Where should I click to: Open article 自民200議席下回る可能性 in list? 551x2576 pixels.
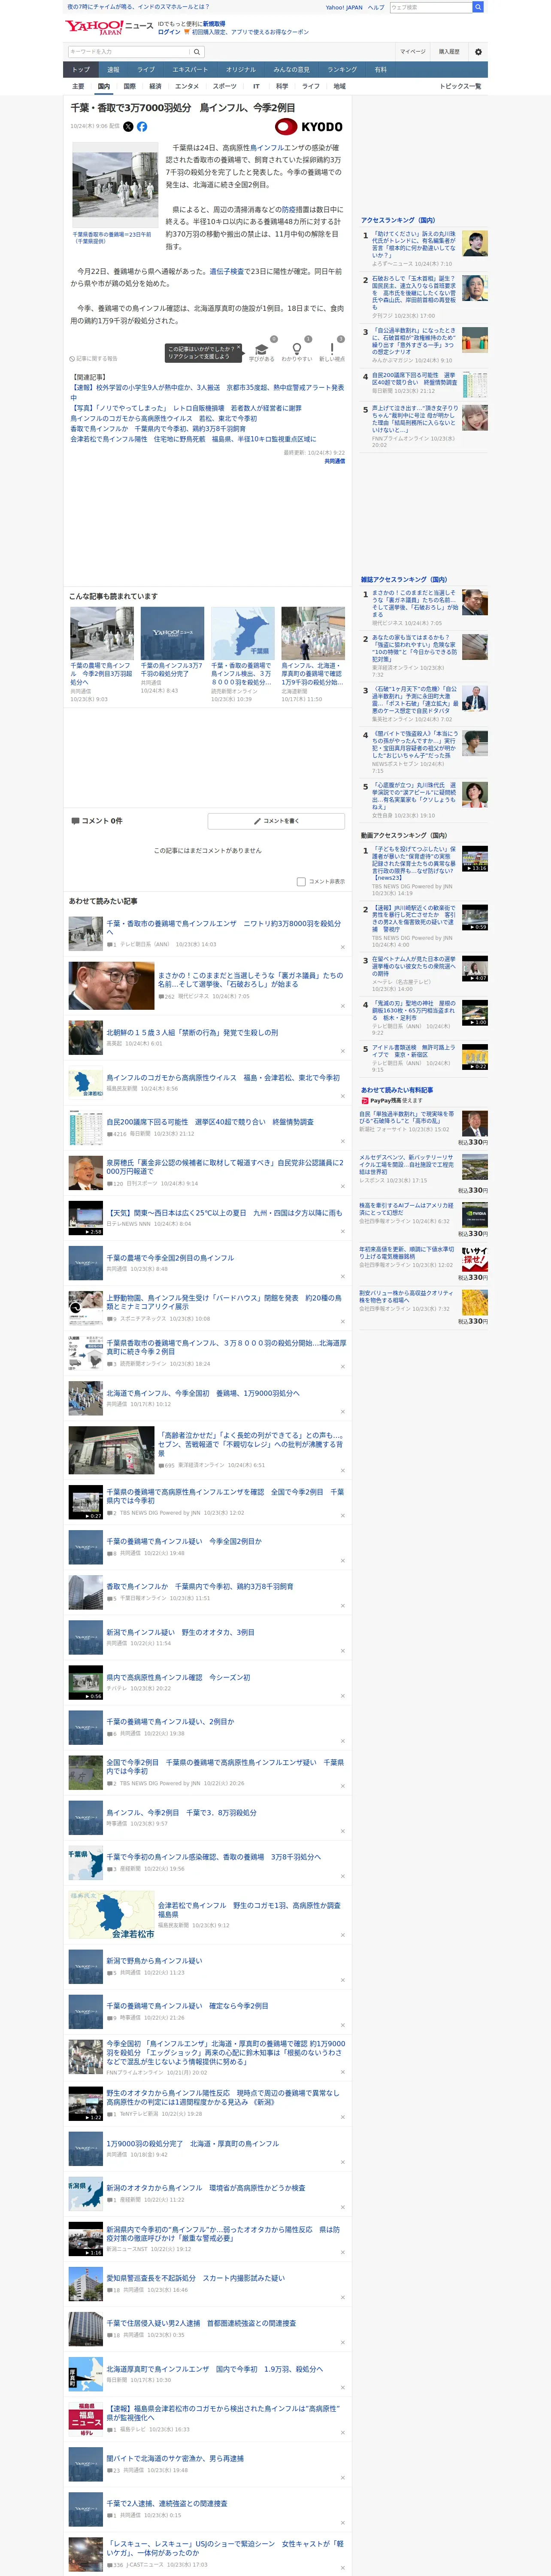pyautogui.click(x=210, y=1122)
